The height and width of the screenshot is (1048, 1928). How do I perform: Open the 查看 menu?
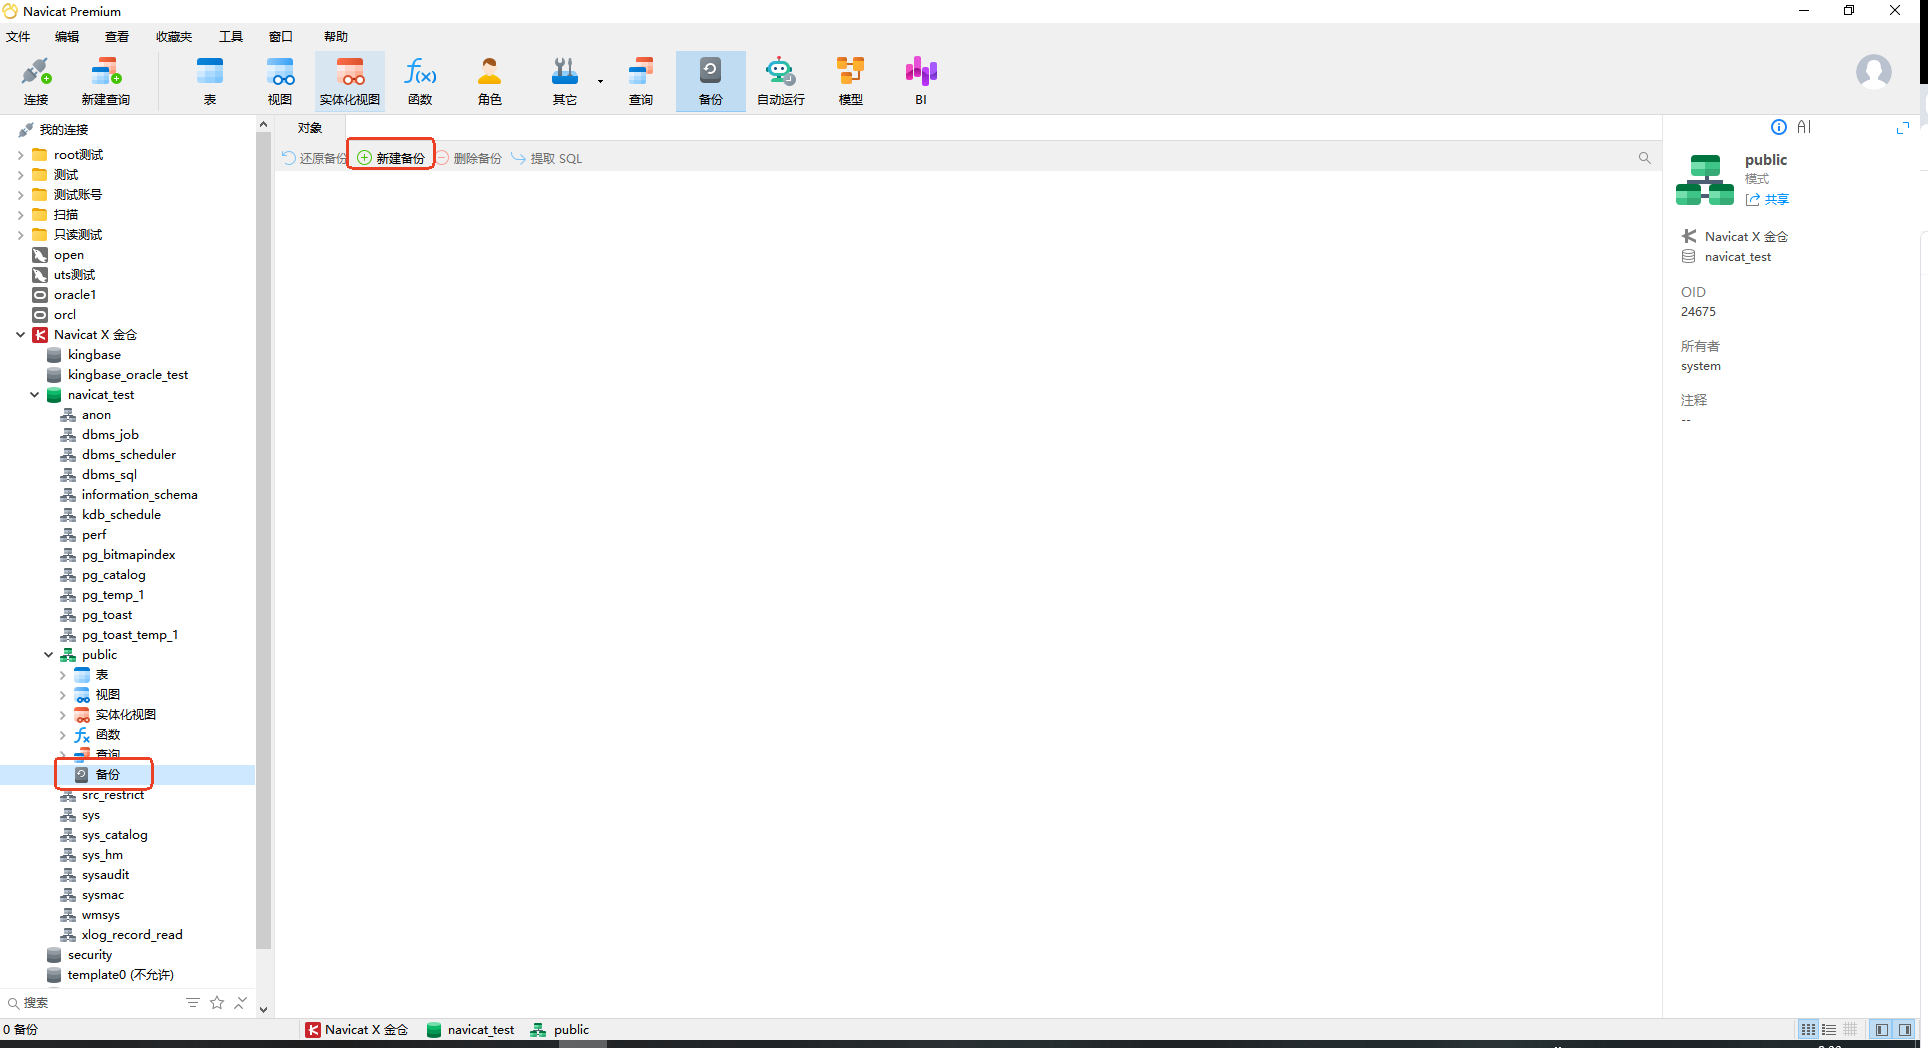(x=117, y=37)
